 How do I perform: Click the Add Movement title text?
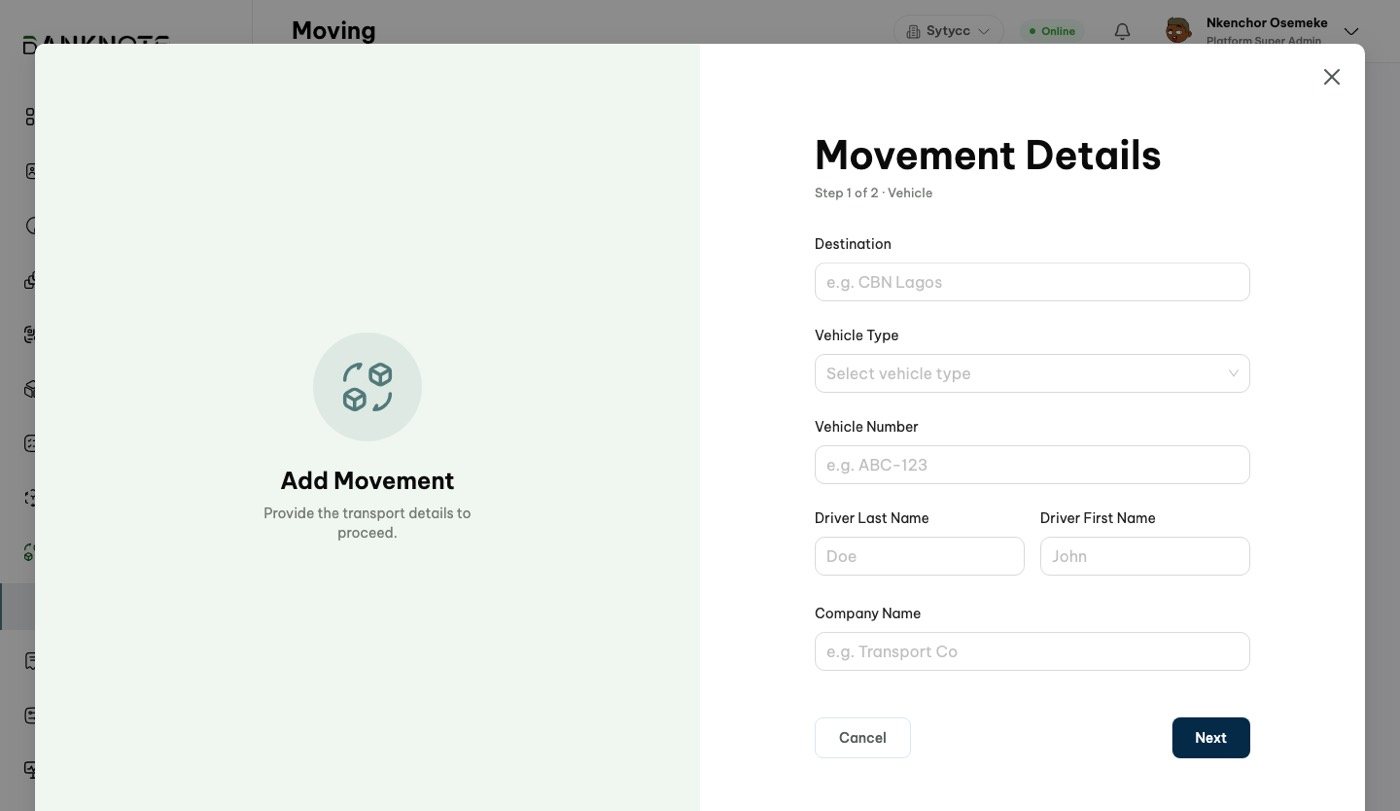point(367,480)
